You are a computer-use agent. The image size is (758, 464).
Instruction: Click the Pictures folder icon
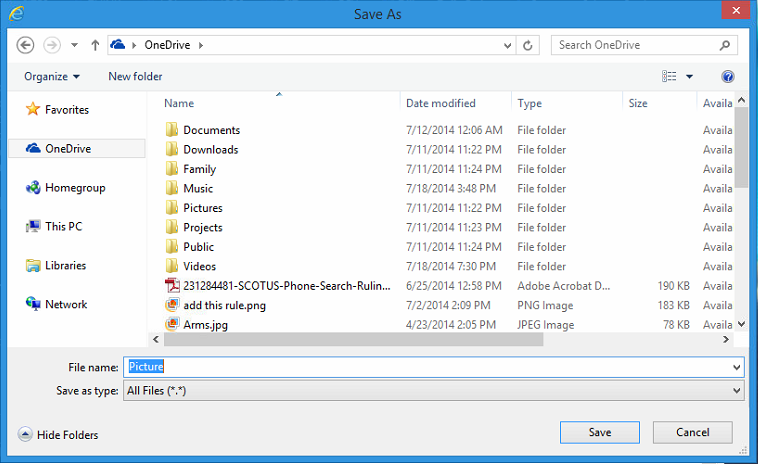(x=172, y=207)
